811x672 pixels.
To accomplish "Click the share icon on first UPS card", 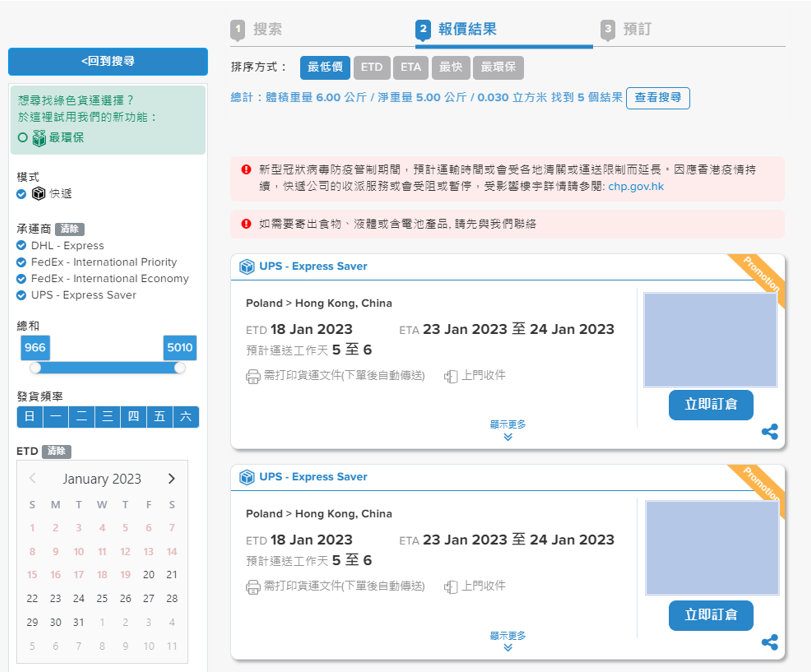I will pyautogui.click(x=770, y=431).
